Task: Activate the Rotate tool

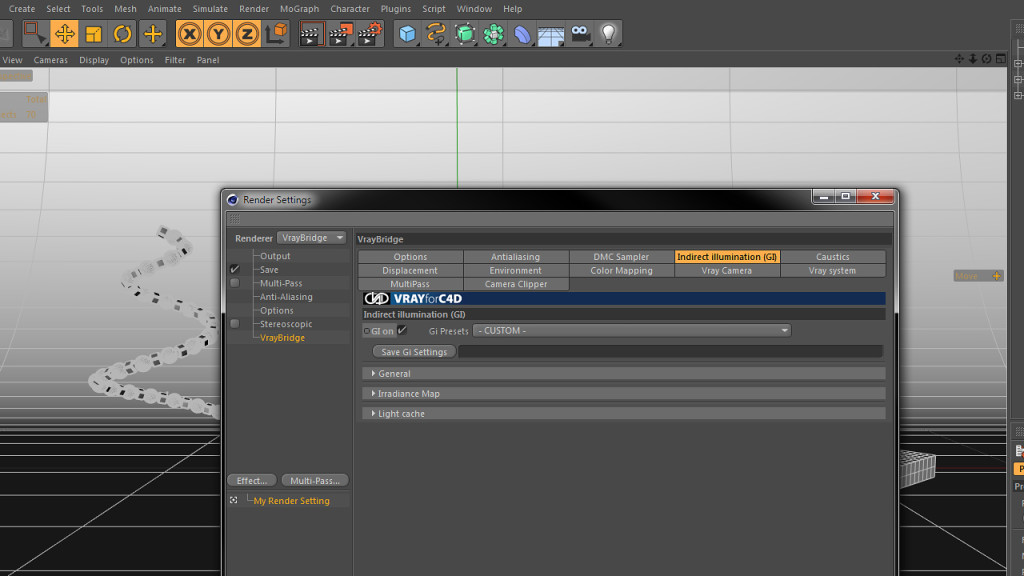Action: [122, 33]
